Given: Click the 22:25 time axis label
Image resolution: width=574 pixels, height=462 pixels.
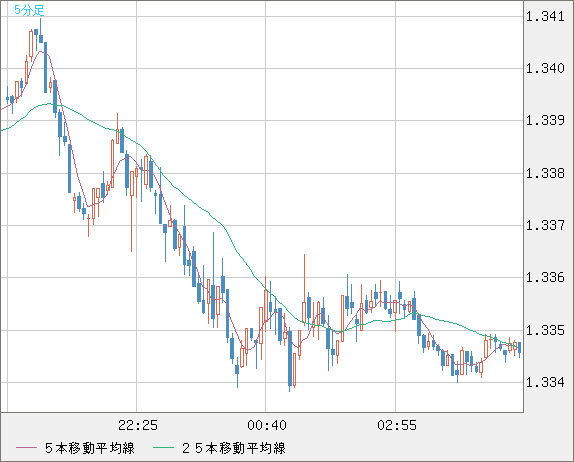Looking at the screenshot, I should point(138,425).
